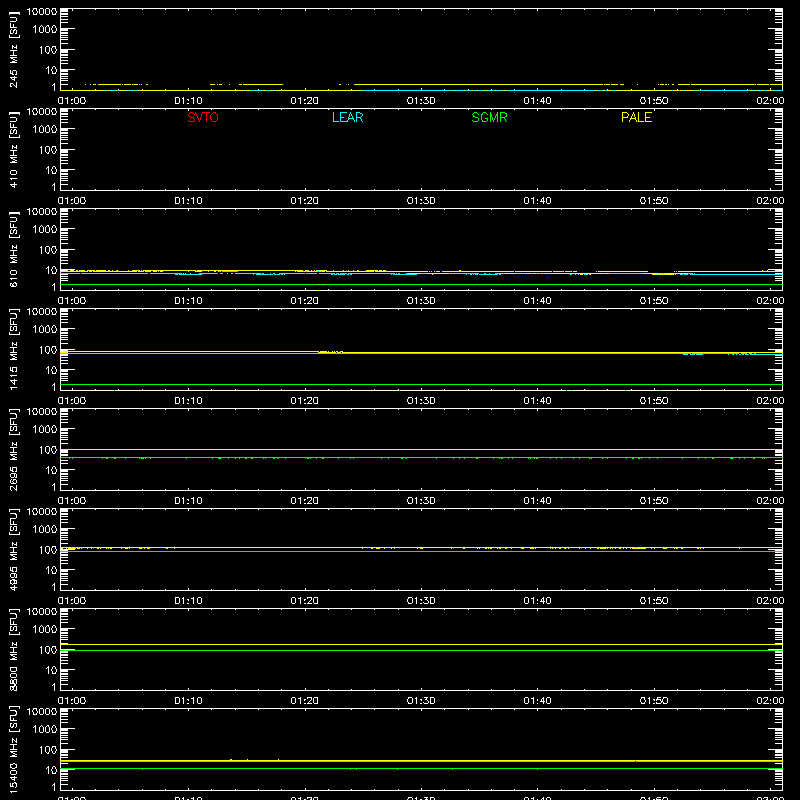
Task: Click the 01:40 label under 410 MHz panel
Action: (537, 201)
